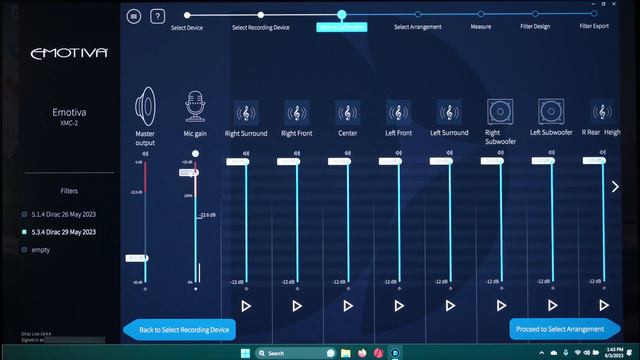Click the Master output speaker icon
Image resolution: width=640 pixels, height=360 pixels.
pyautogui.click(x=145, y=107)
